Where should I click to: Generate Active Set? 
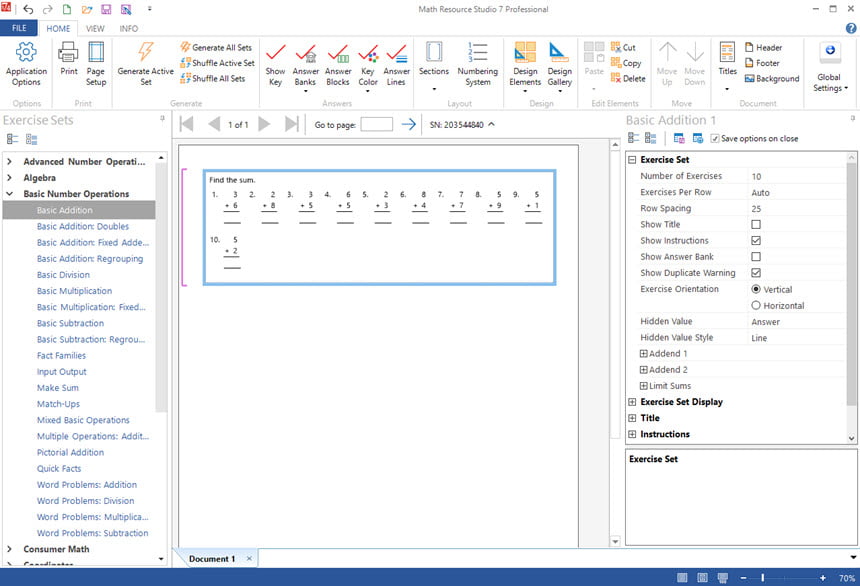tap(145, 64)
